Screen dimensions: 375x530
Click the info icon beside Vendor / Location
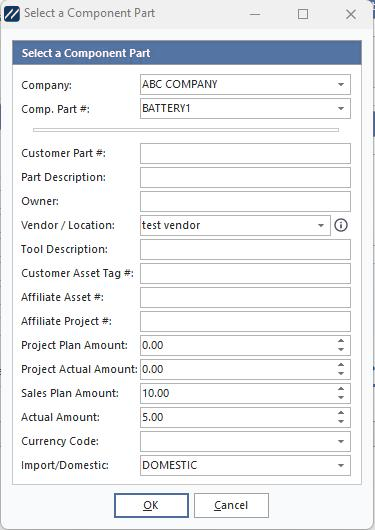click(341, 225)
